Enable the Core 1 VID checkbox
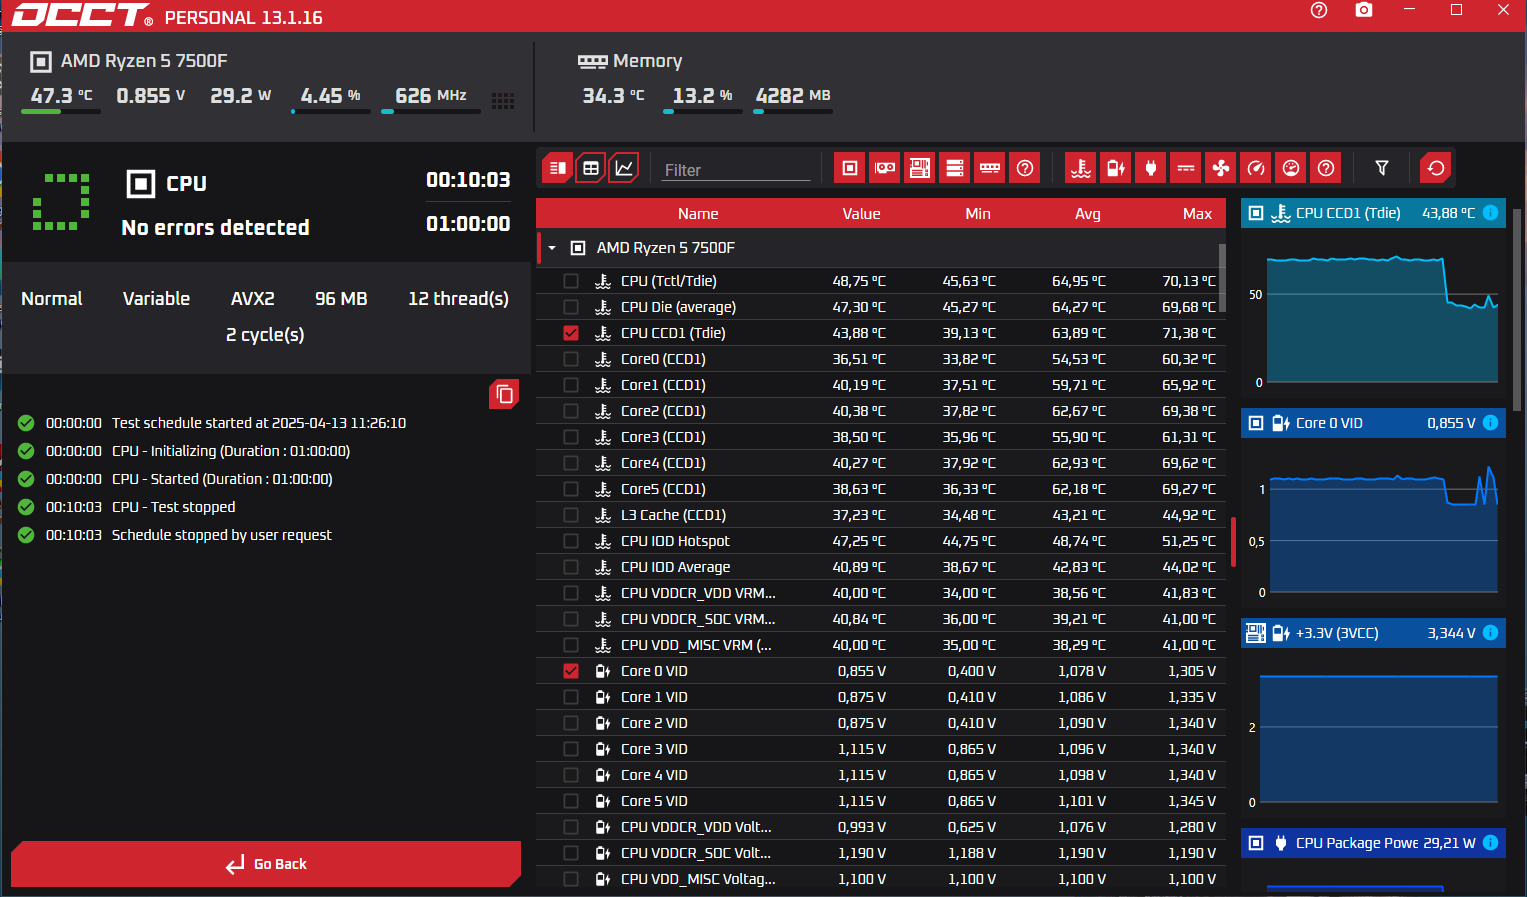This screenshot has height=897, width=1527. click(x=571, y=697)
